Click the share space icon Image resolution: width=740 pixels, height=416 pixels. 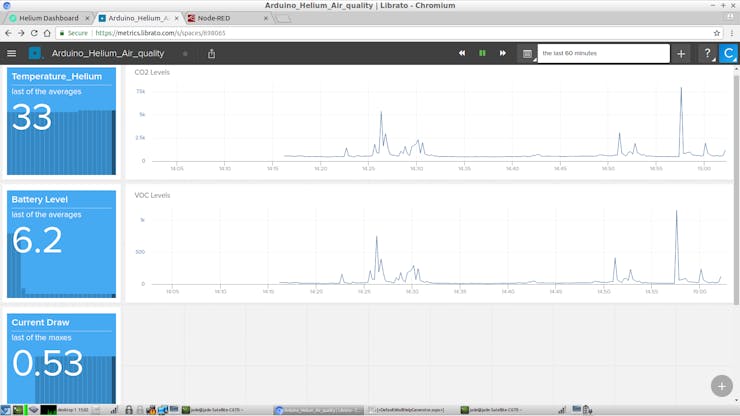pos(211,53)
